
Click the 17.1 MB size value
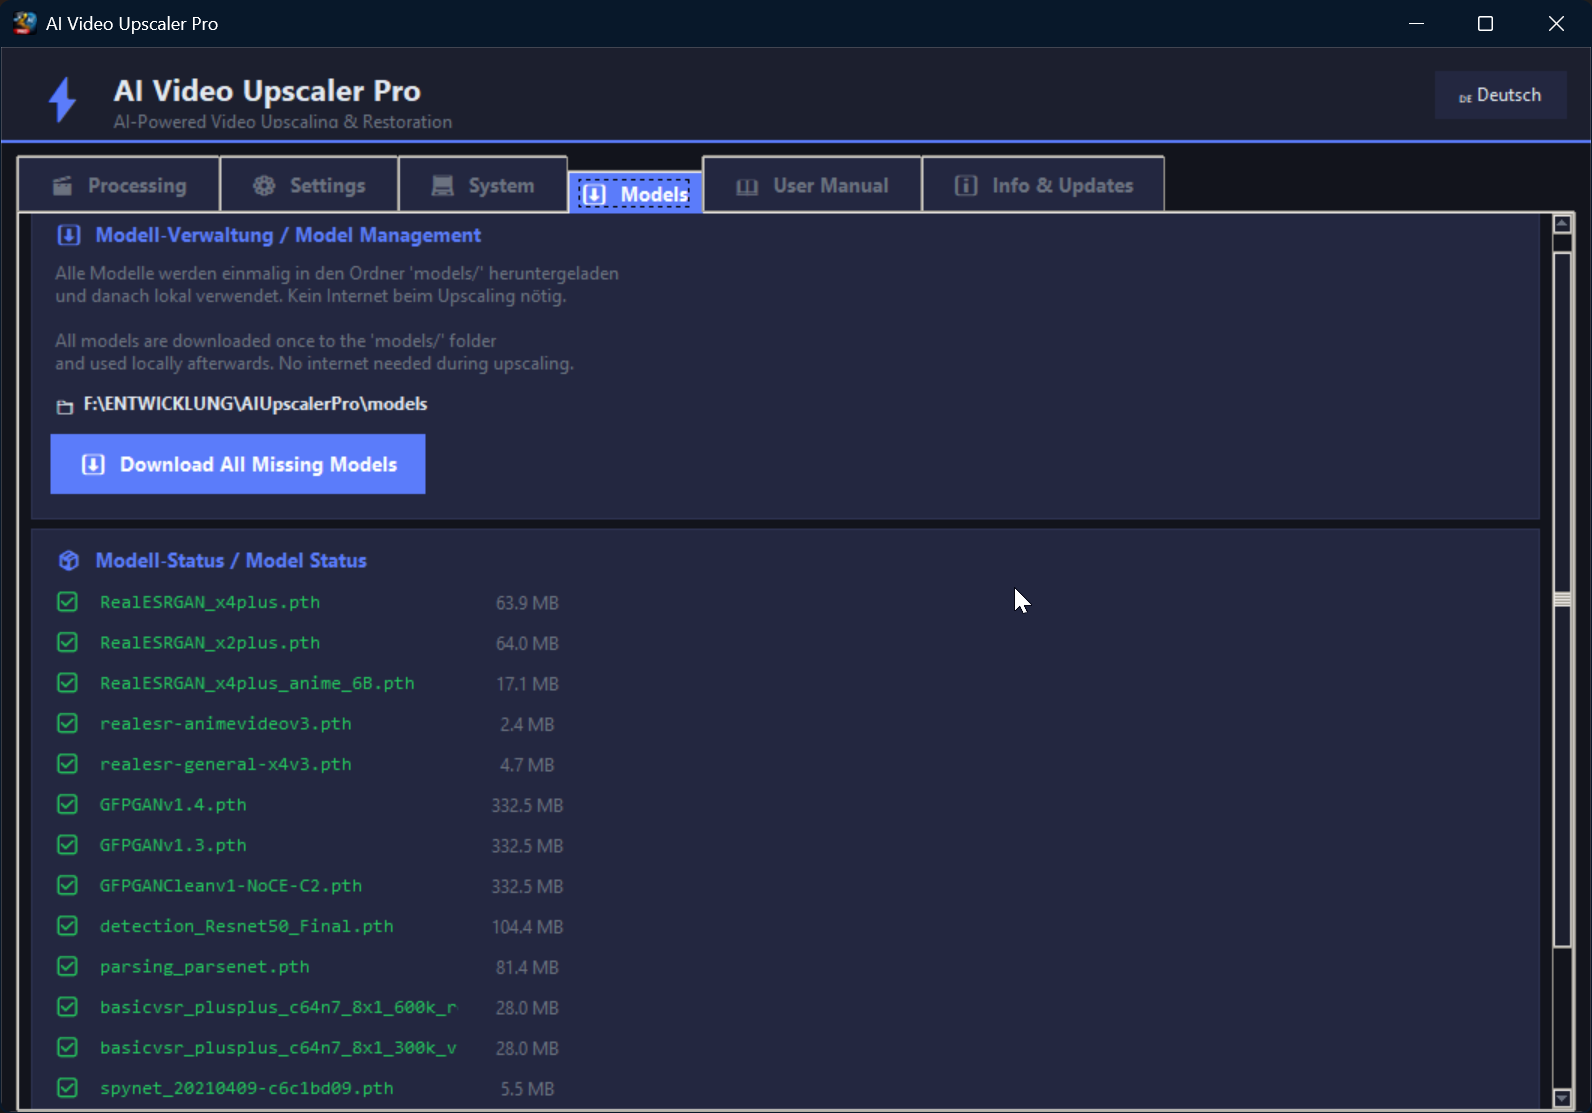click(x=527, y=684)
